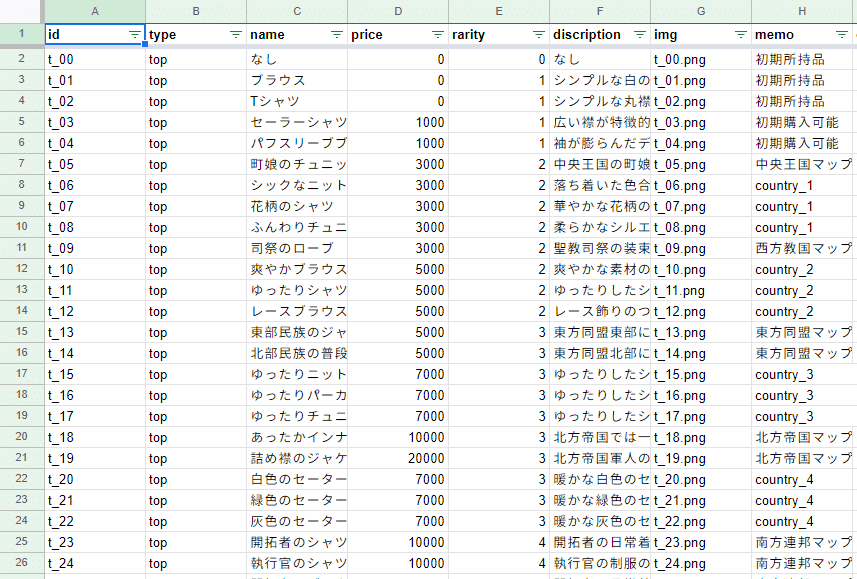Click memo 北方帝国マップ in row t_19

coord(802,458)
